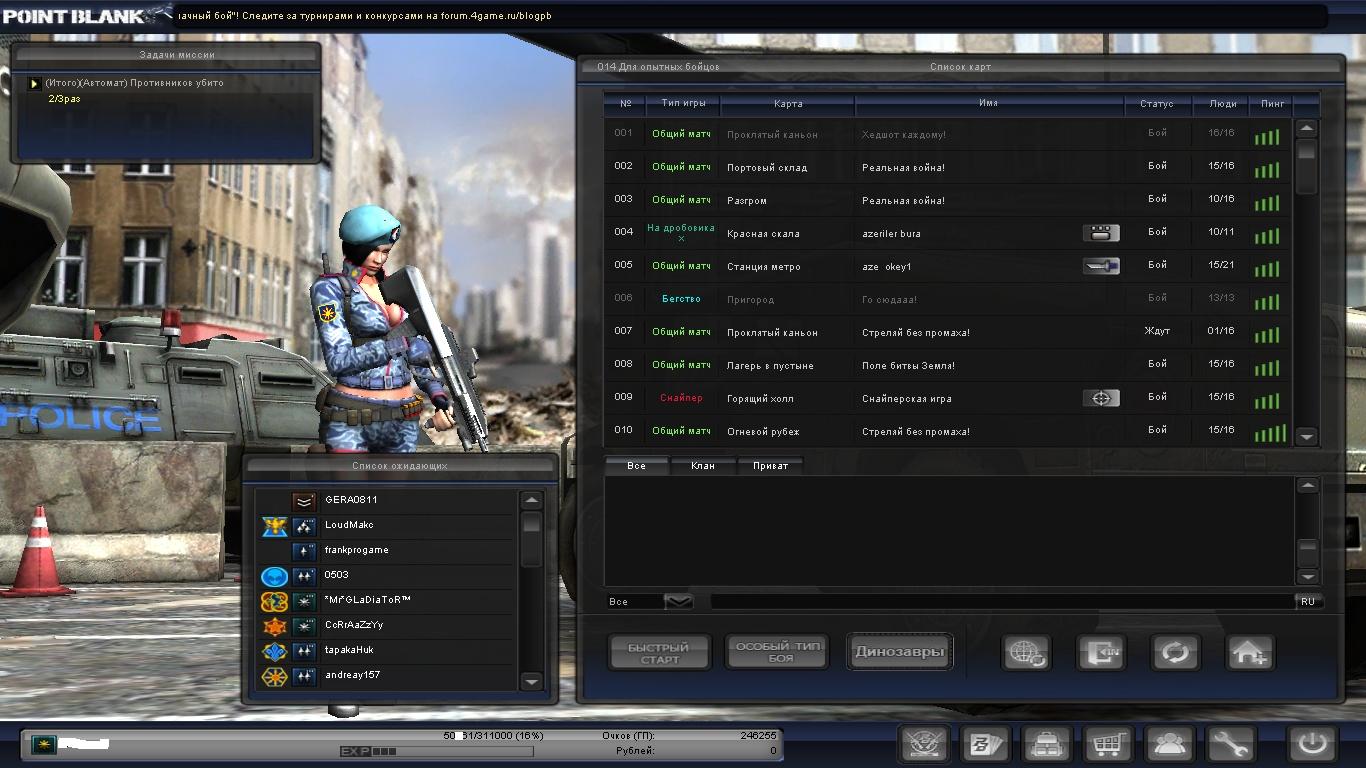Switch to the Приват chat tab
The height and width of the screenshot is (768, 1366).
pyautogui.click(x=770, y=466)
